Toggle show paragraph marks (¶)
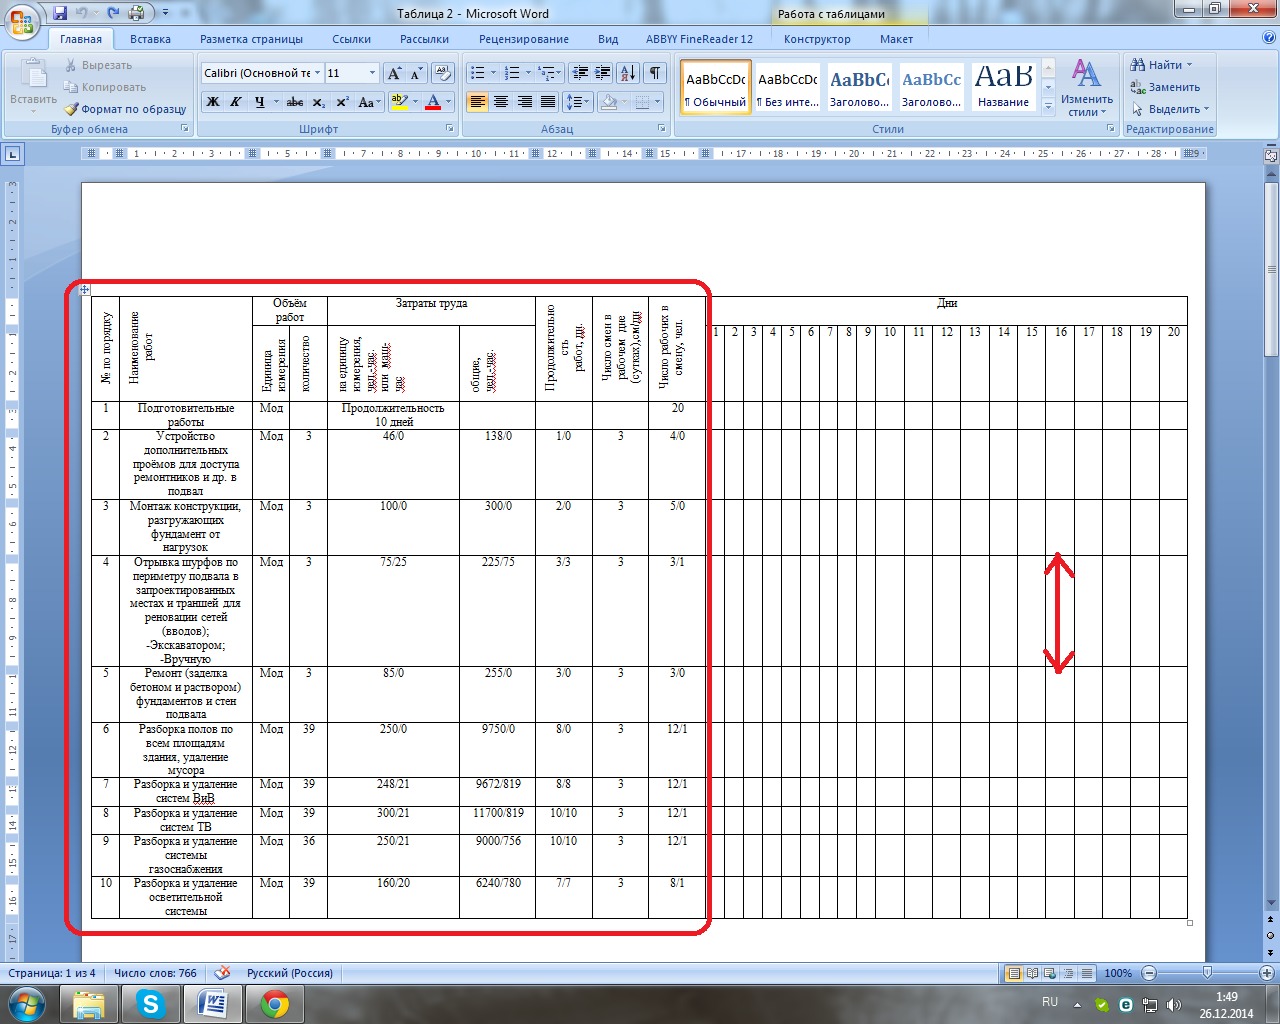The image size is (1280, 1024). [655, 73]
